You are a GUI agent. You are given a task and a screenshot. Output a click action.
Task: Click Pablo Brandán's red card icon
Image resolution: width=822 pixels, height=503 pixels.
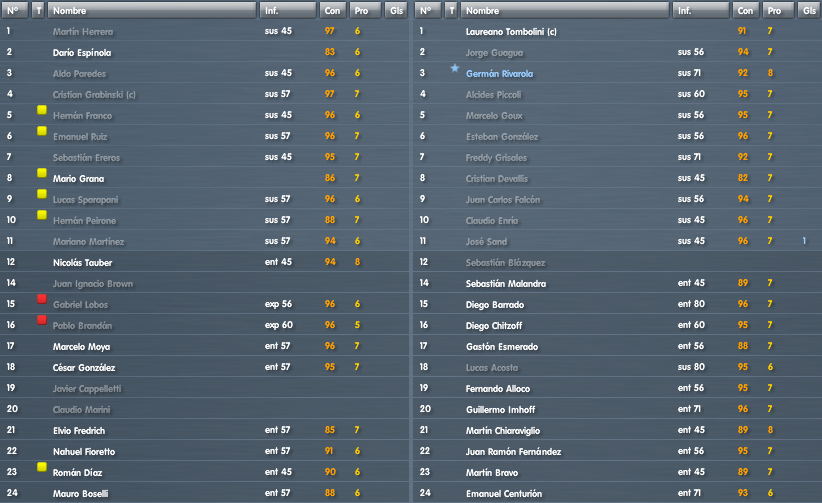click(x=42, y=320)
